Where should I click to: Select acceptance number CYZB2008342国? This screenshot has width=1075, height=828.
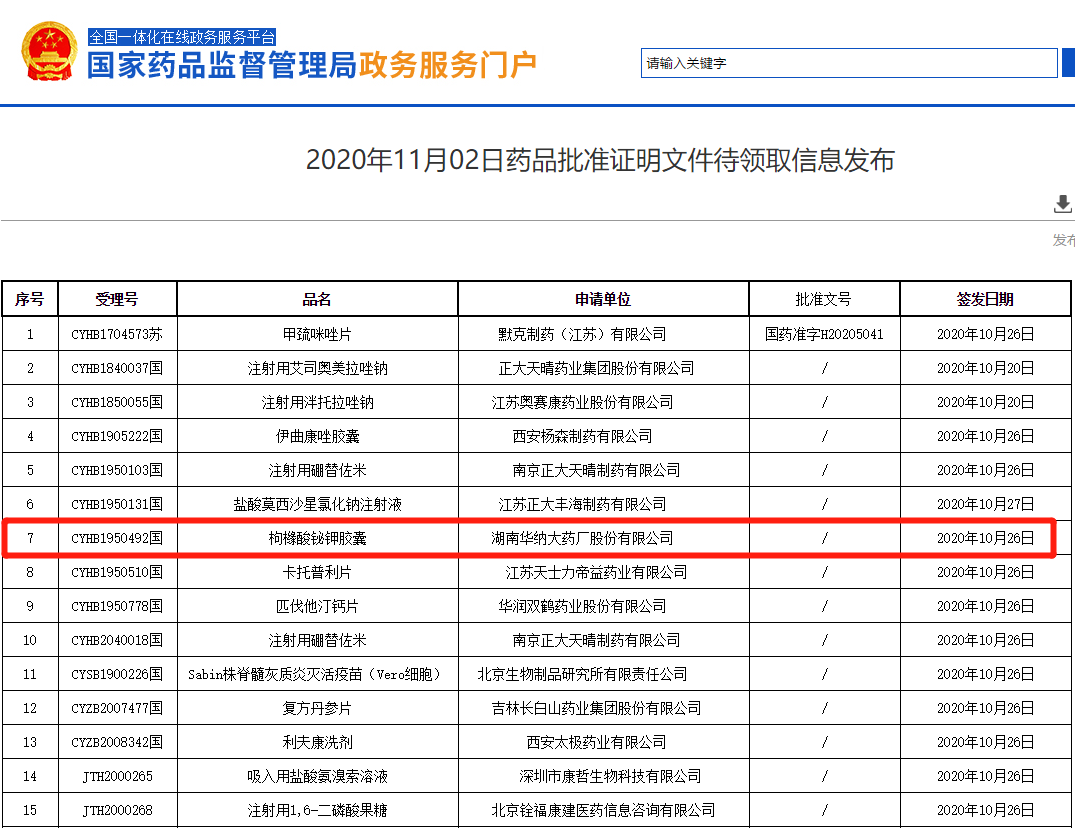pyautogui.click(x=117, y=742)
